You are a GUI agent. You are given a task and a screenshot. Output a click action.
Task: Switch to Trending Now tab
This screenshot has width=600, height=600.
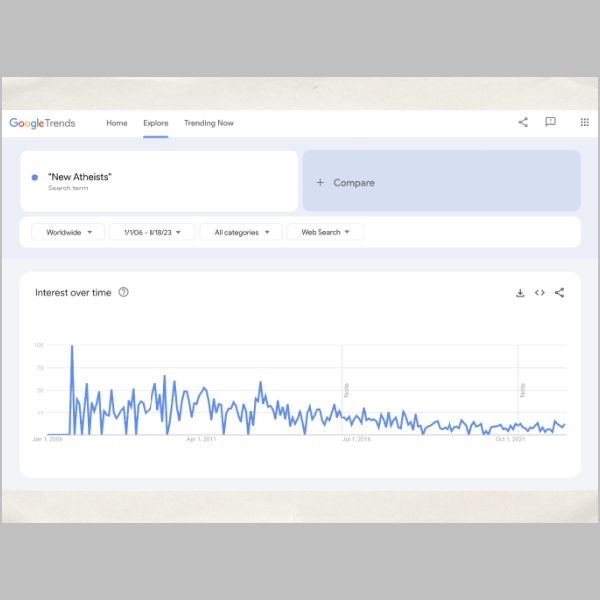[209, 123]
